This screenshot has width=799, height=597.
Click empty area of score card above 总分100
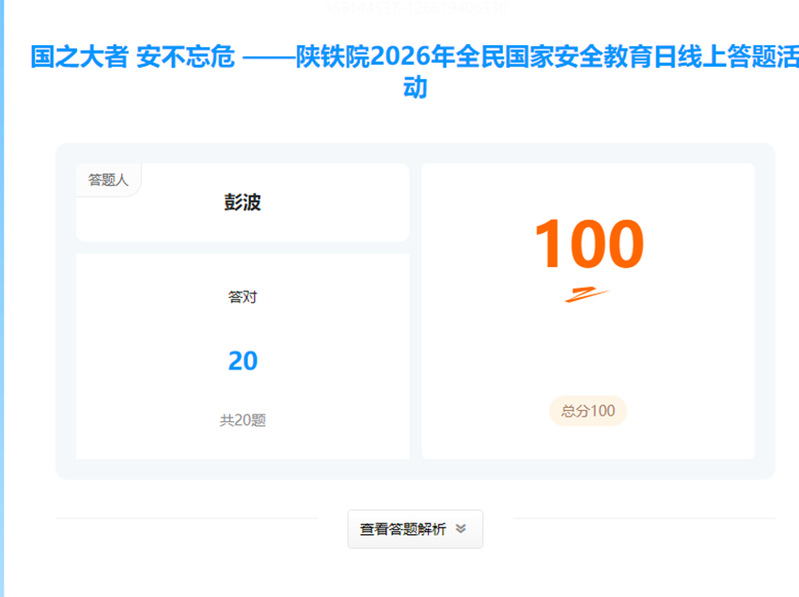coord(588,350)
